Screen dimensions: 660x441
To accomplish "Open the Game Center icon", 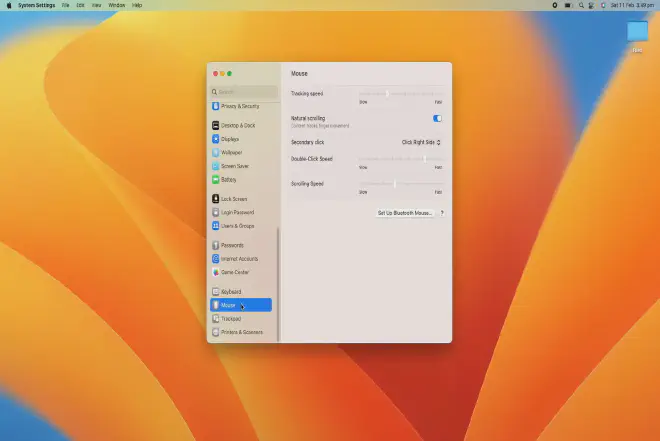I will click(216, 272).
